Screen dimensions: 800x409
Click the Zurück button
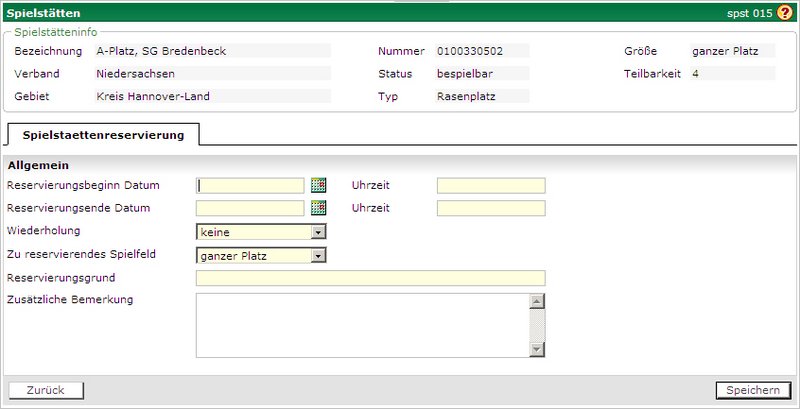click(x=45, y=390)
